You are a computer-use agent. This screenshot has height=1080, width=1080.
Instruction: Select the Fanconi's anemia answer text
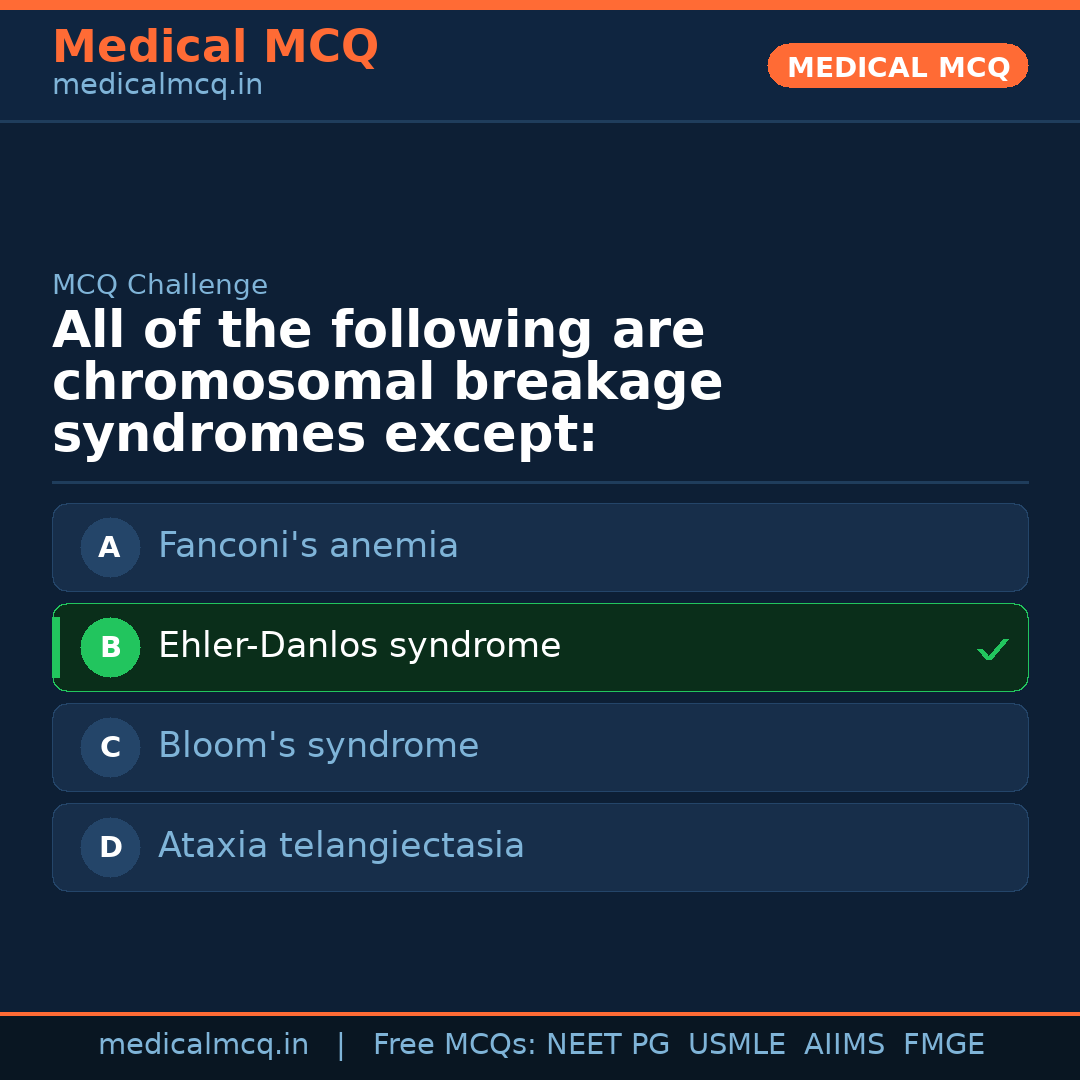pyautogui.click(x=308, y=546)
